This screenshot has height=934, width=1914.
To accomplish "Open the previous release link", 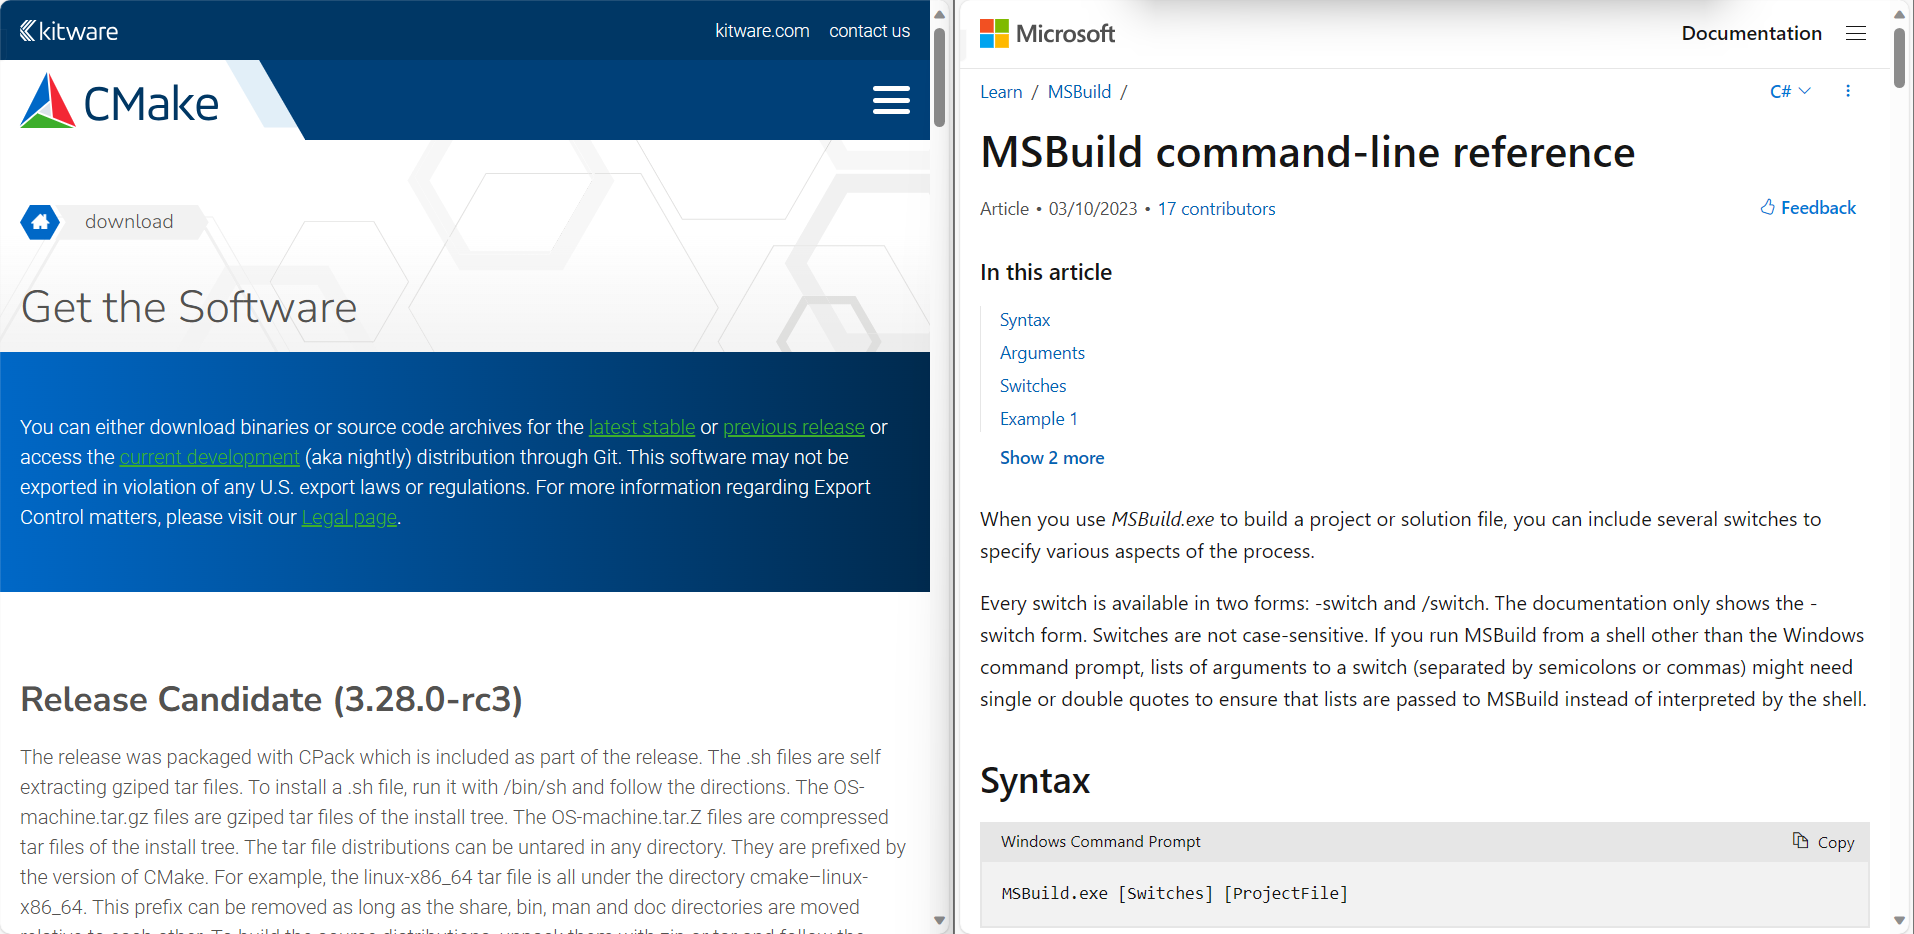I will pos(794,427).
